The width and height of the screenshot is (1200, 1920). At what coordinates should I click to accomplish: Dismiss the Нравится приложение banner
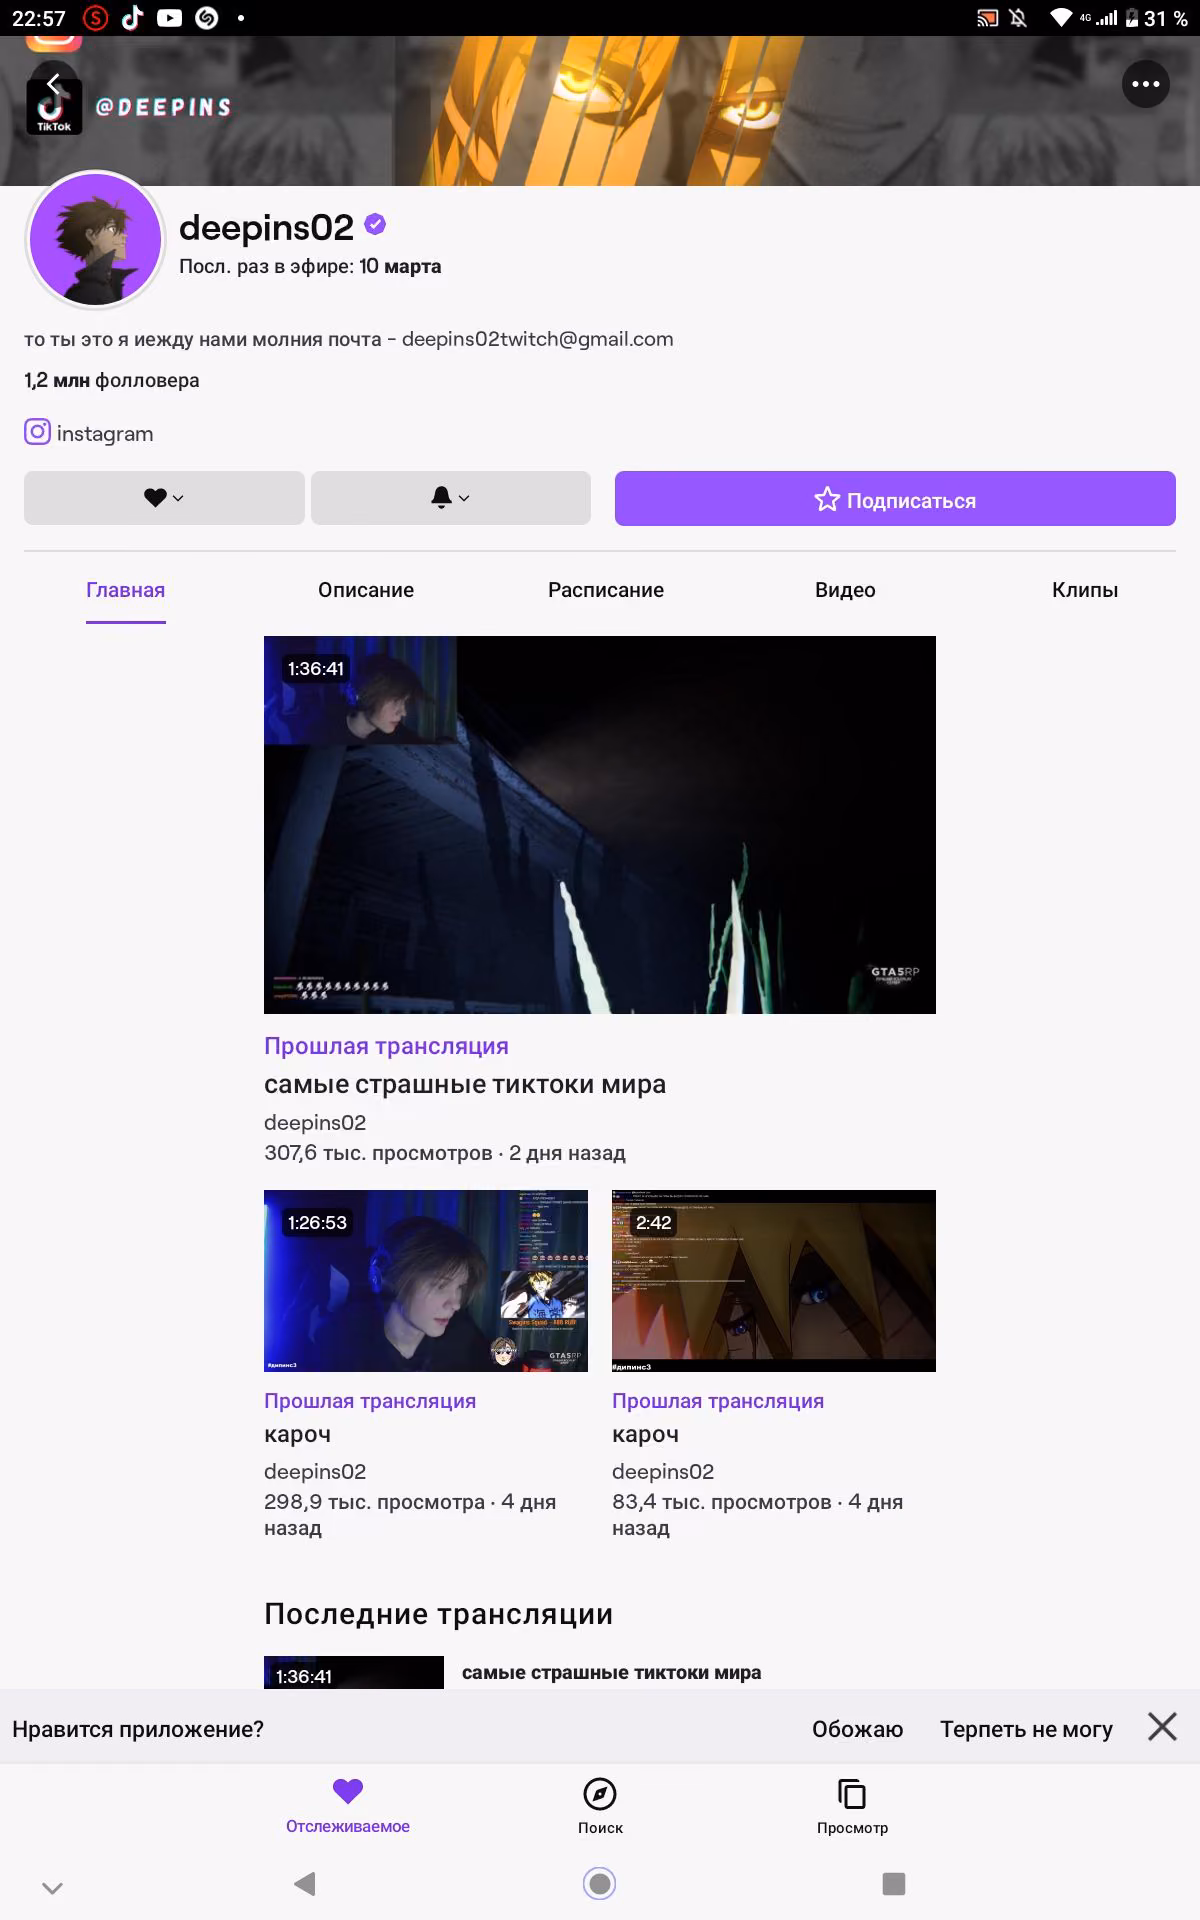click(1162, 1726)
